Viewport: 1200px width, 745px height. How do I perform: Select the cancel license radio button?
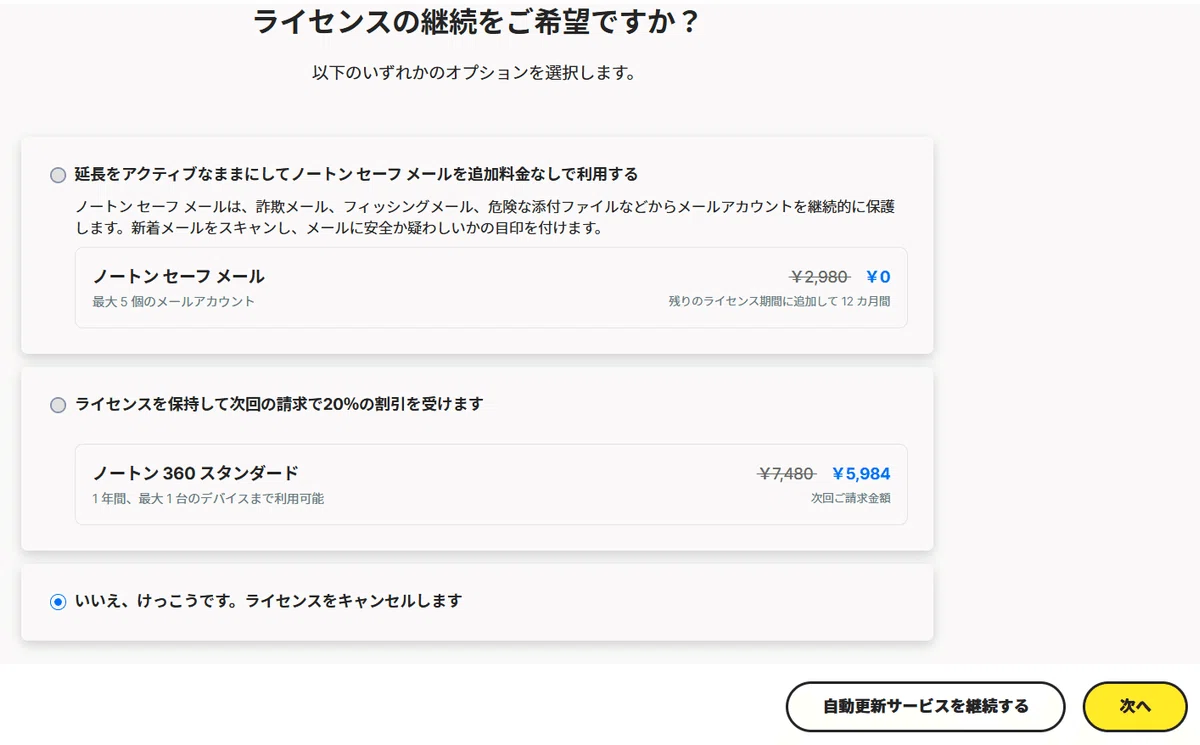58,602
